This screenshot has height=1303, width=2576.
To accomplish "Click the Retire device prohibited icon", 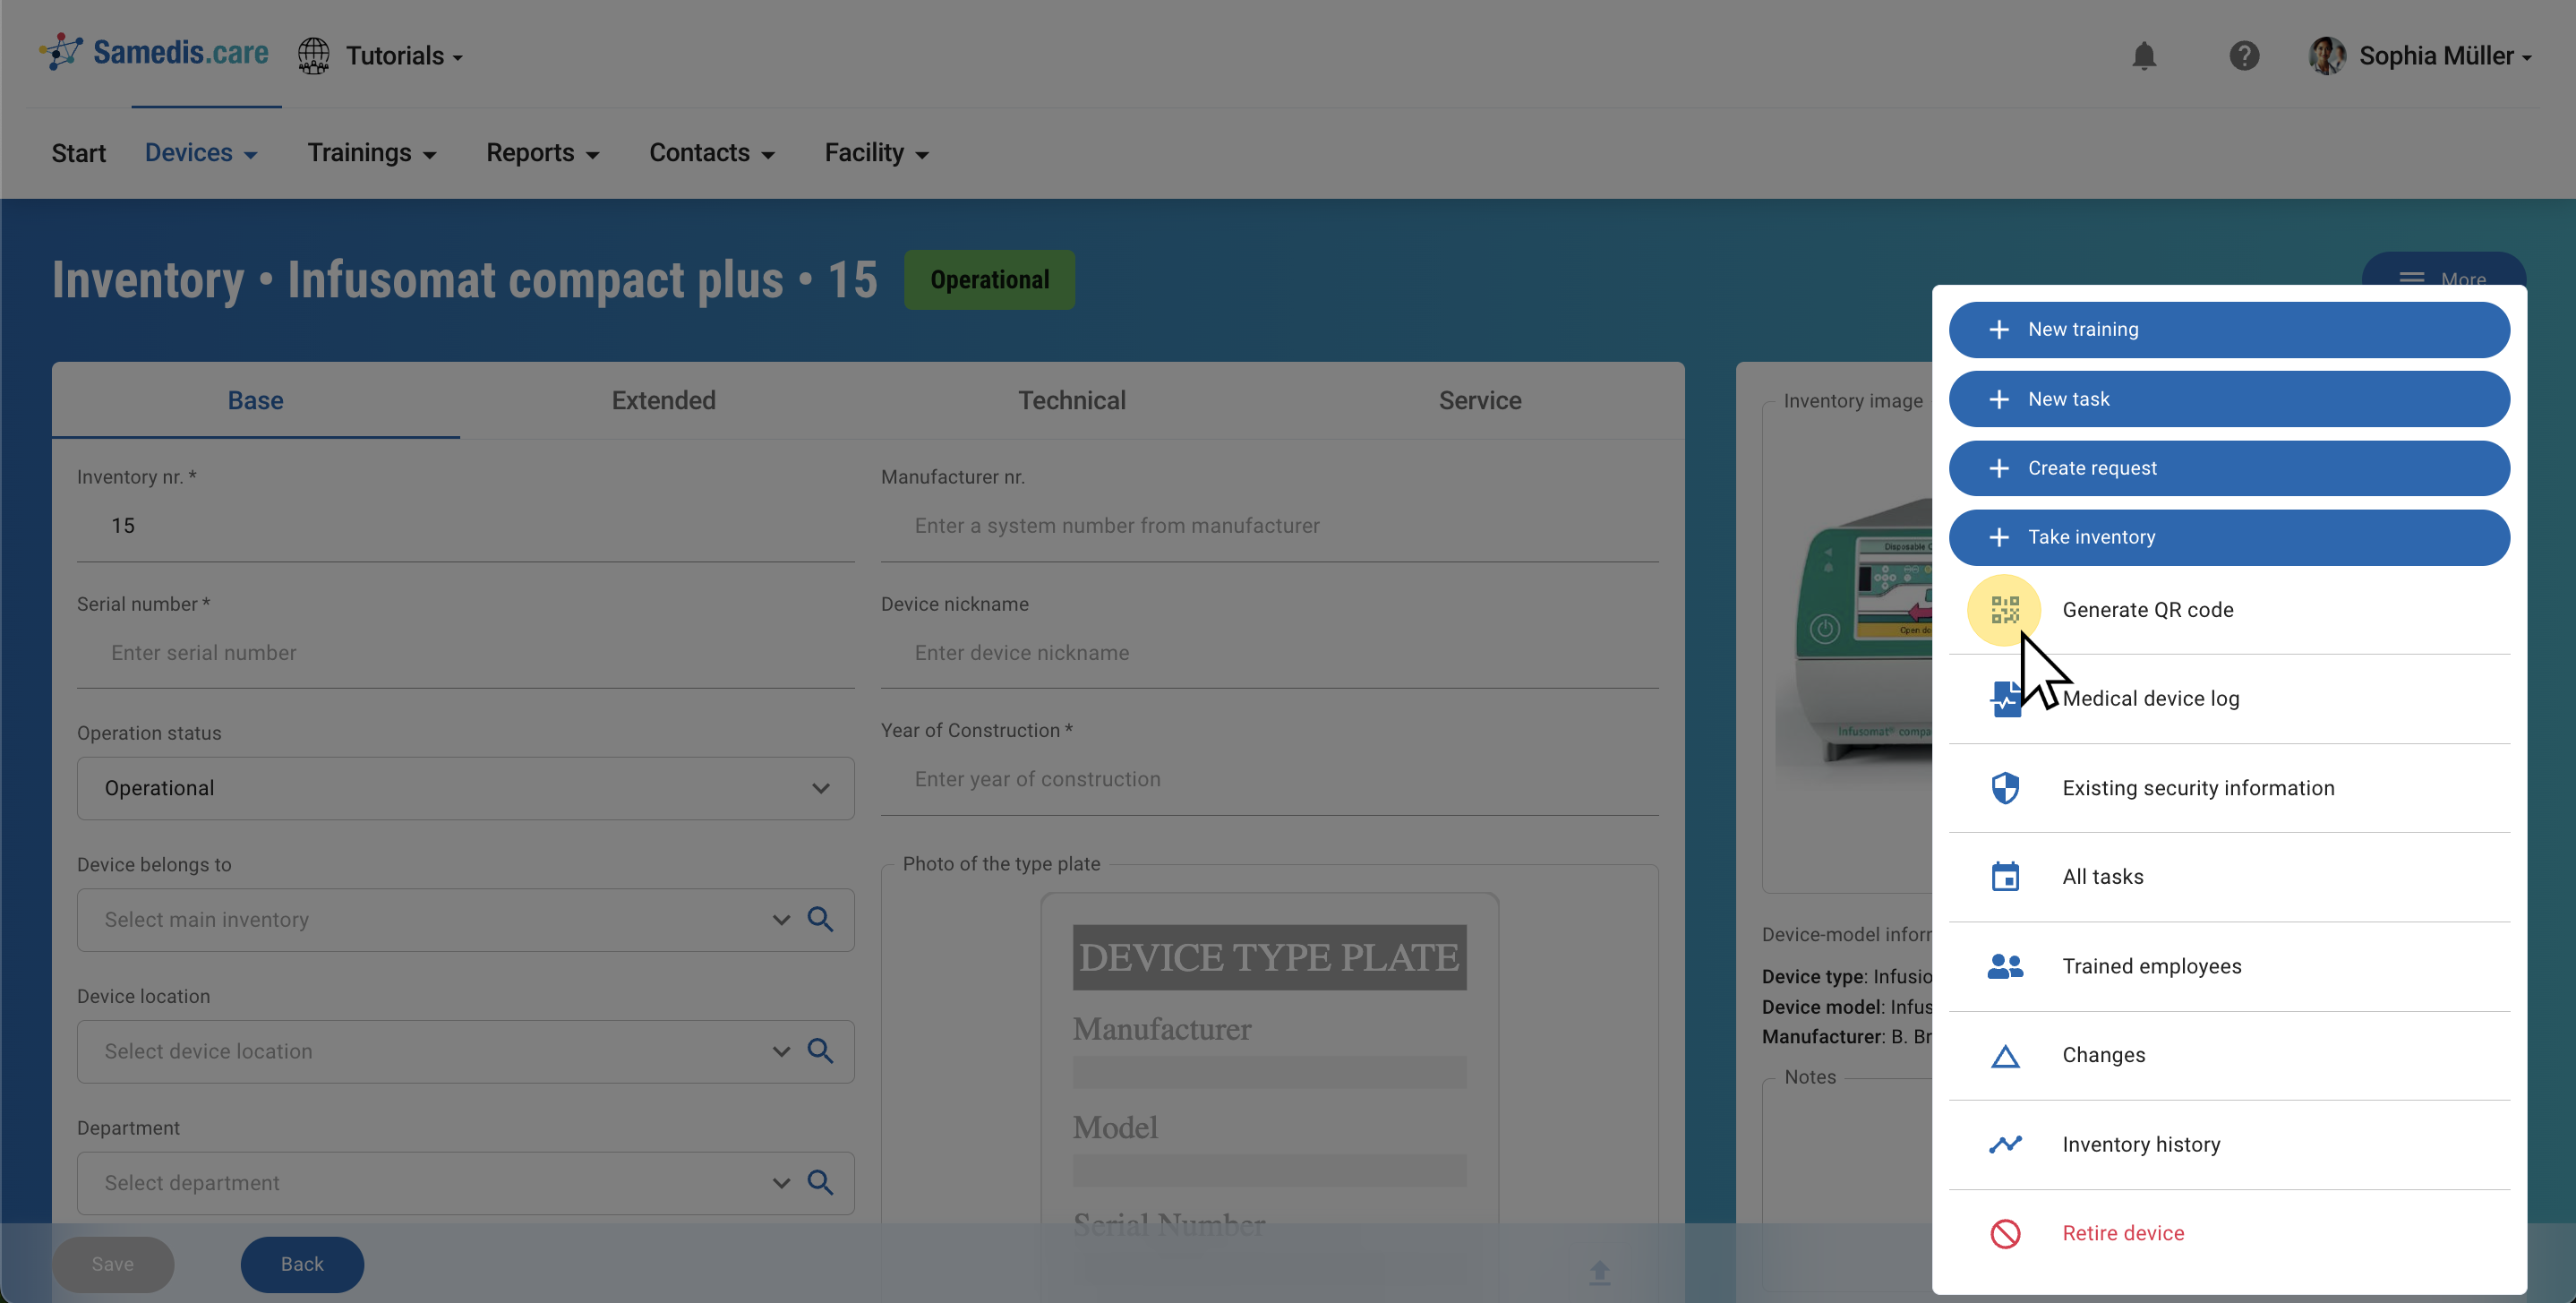I will (2004, 1233).
